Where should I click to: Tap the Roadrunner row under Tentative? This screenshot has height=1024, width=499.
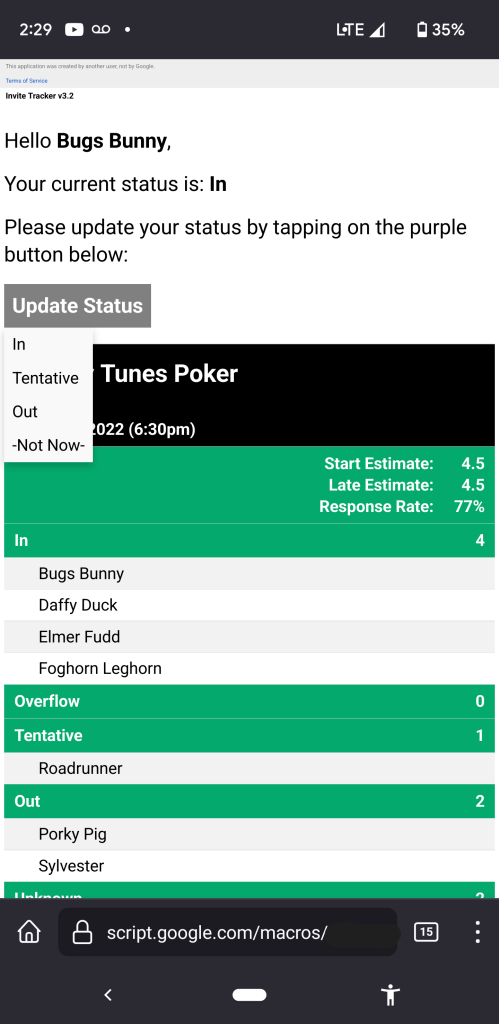tap(250, 768)
